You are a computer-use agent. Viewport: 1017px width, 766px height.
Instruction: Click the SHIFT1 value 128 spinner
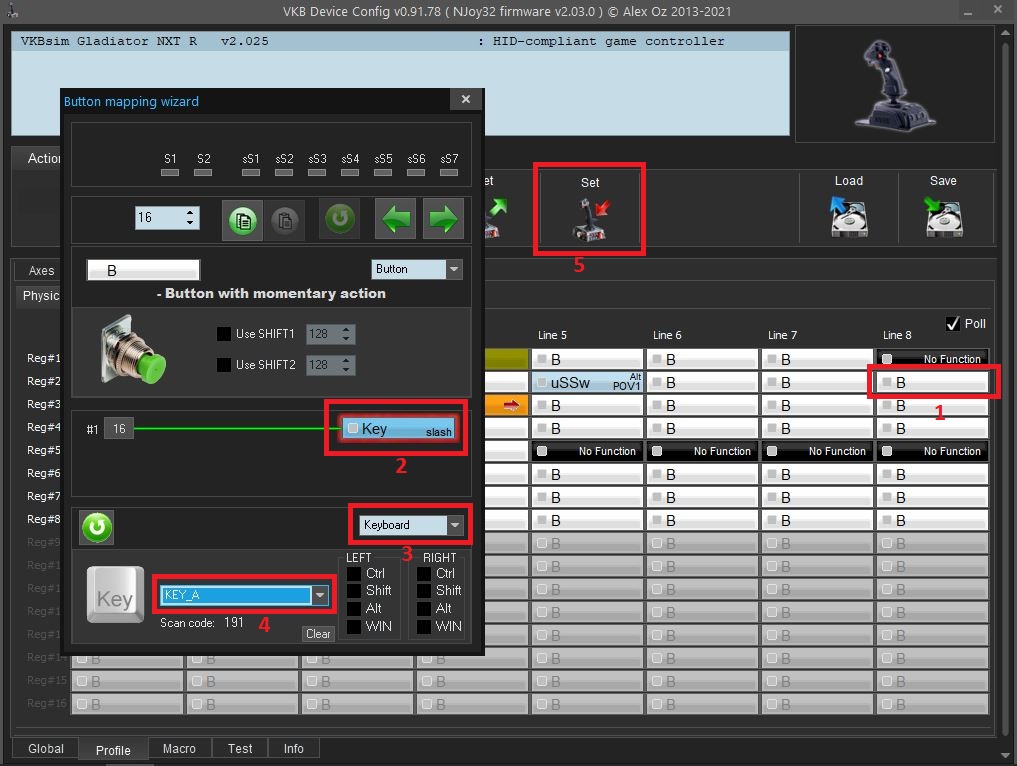[331, 334]
